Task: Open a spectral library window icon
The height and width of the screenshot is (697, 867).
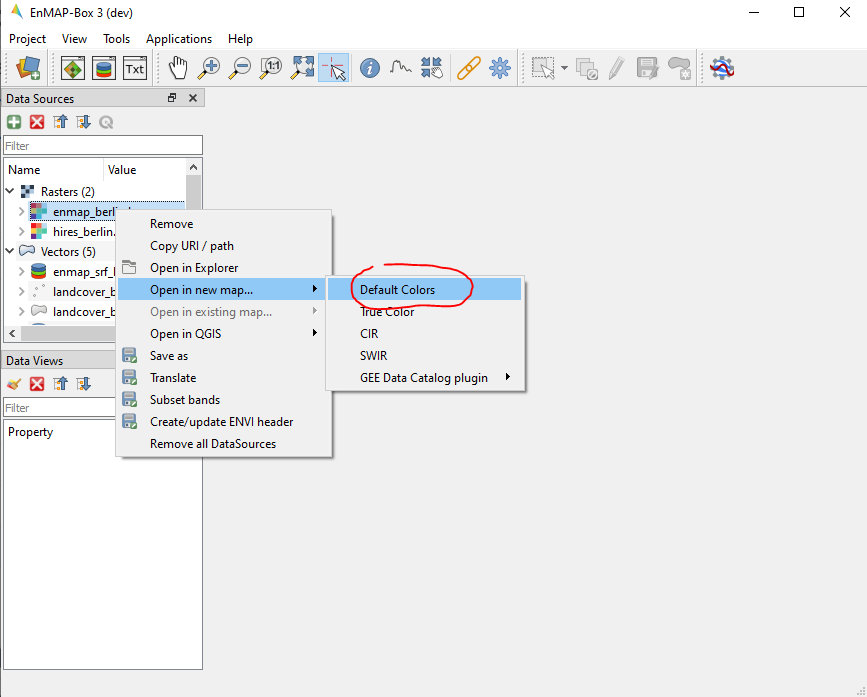Action: (104, 68)
